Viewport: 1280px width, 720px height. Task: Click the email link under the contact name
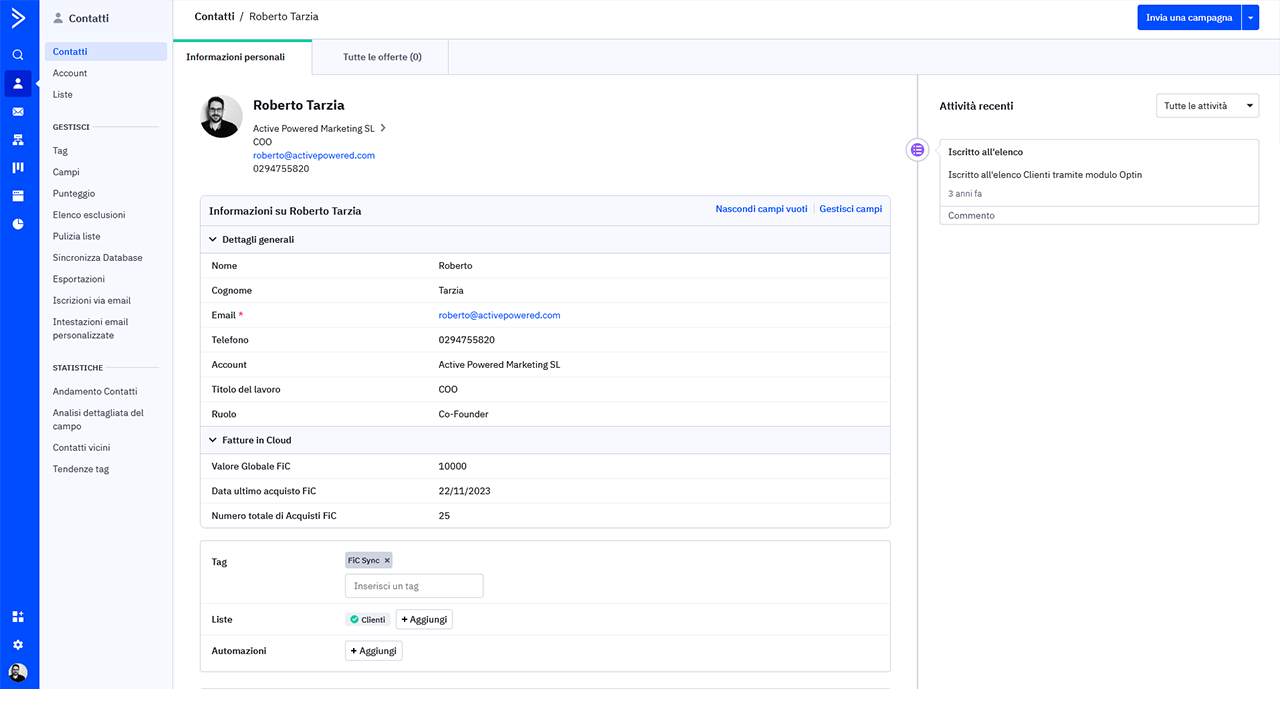pos(314,155)
